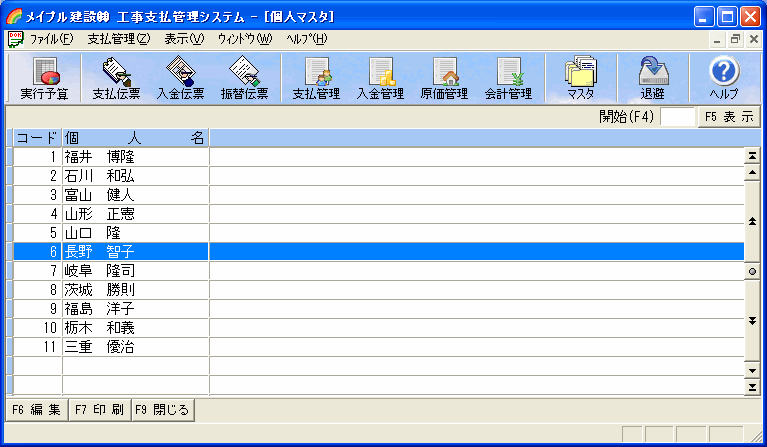Screen dimensions: 767x447
Task: Click the 開始(F4) input field
Action: click(677, 117)
